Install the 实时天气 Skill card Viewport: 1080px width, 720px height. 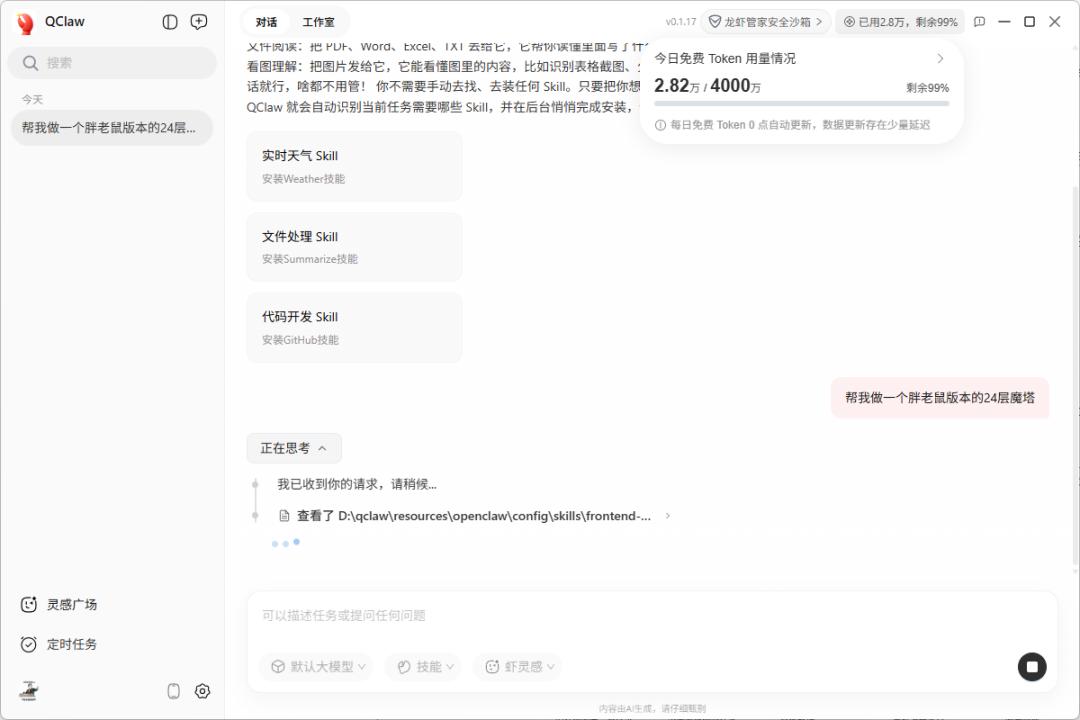(x=354, y=166)
